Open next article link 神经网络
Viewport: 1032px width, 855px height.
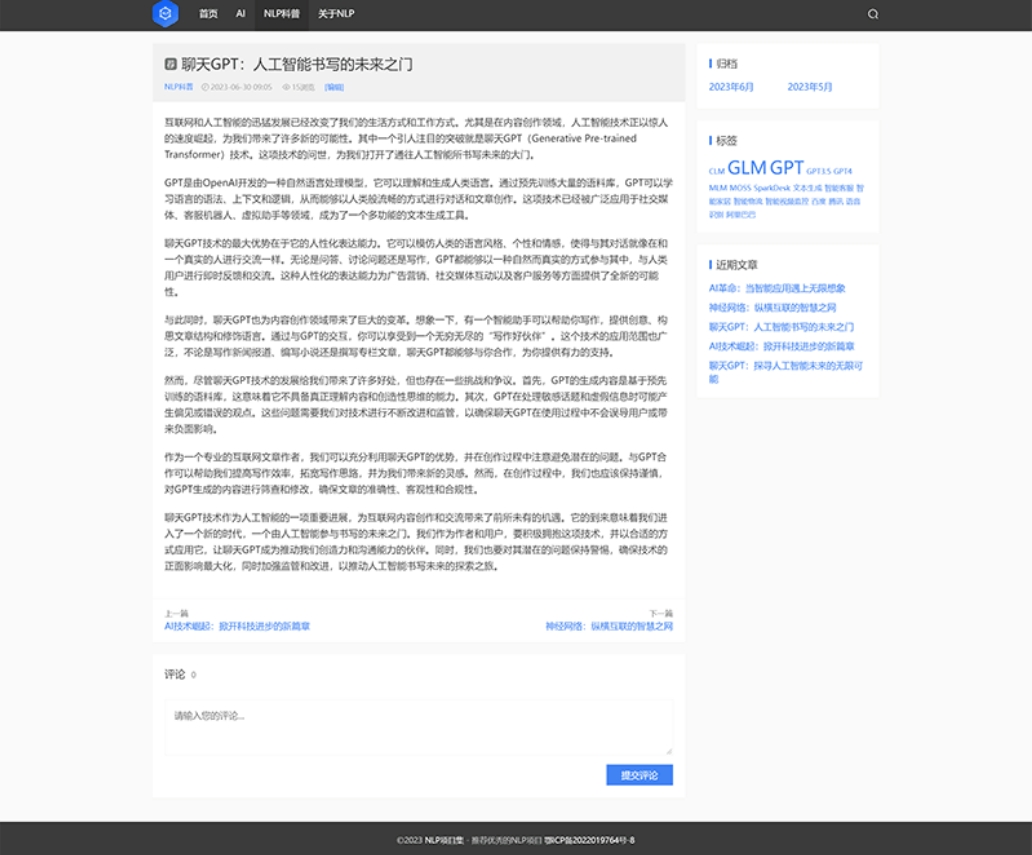[609, 626]
